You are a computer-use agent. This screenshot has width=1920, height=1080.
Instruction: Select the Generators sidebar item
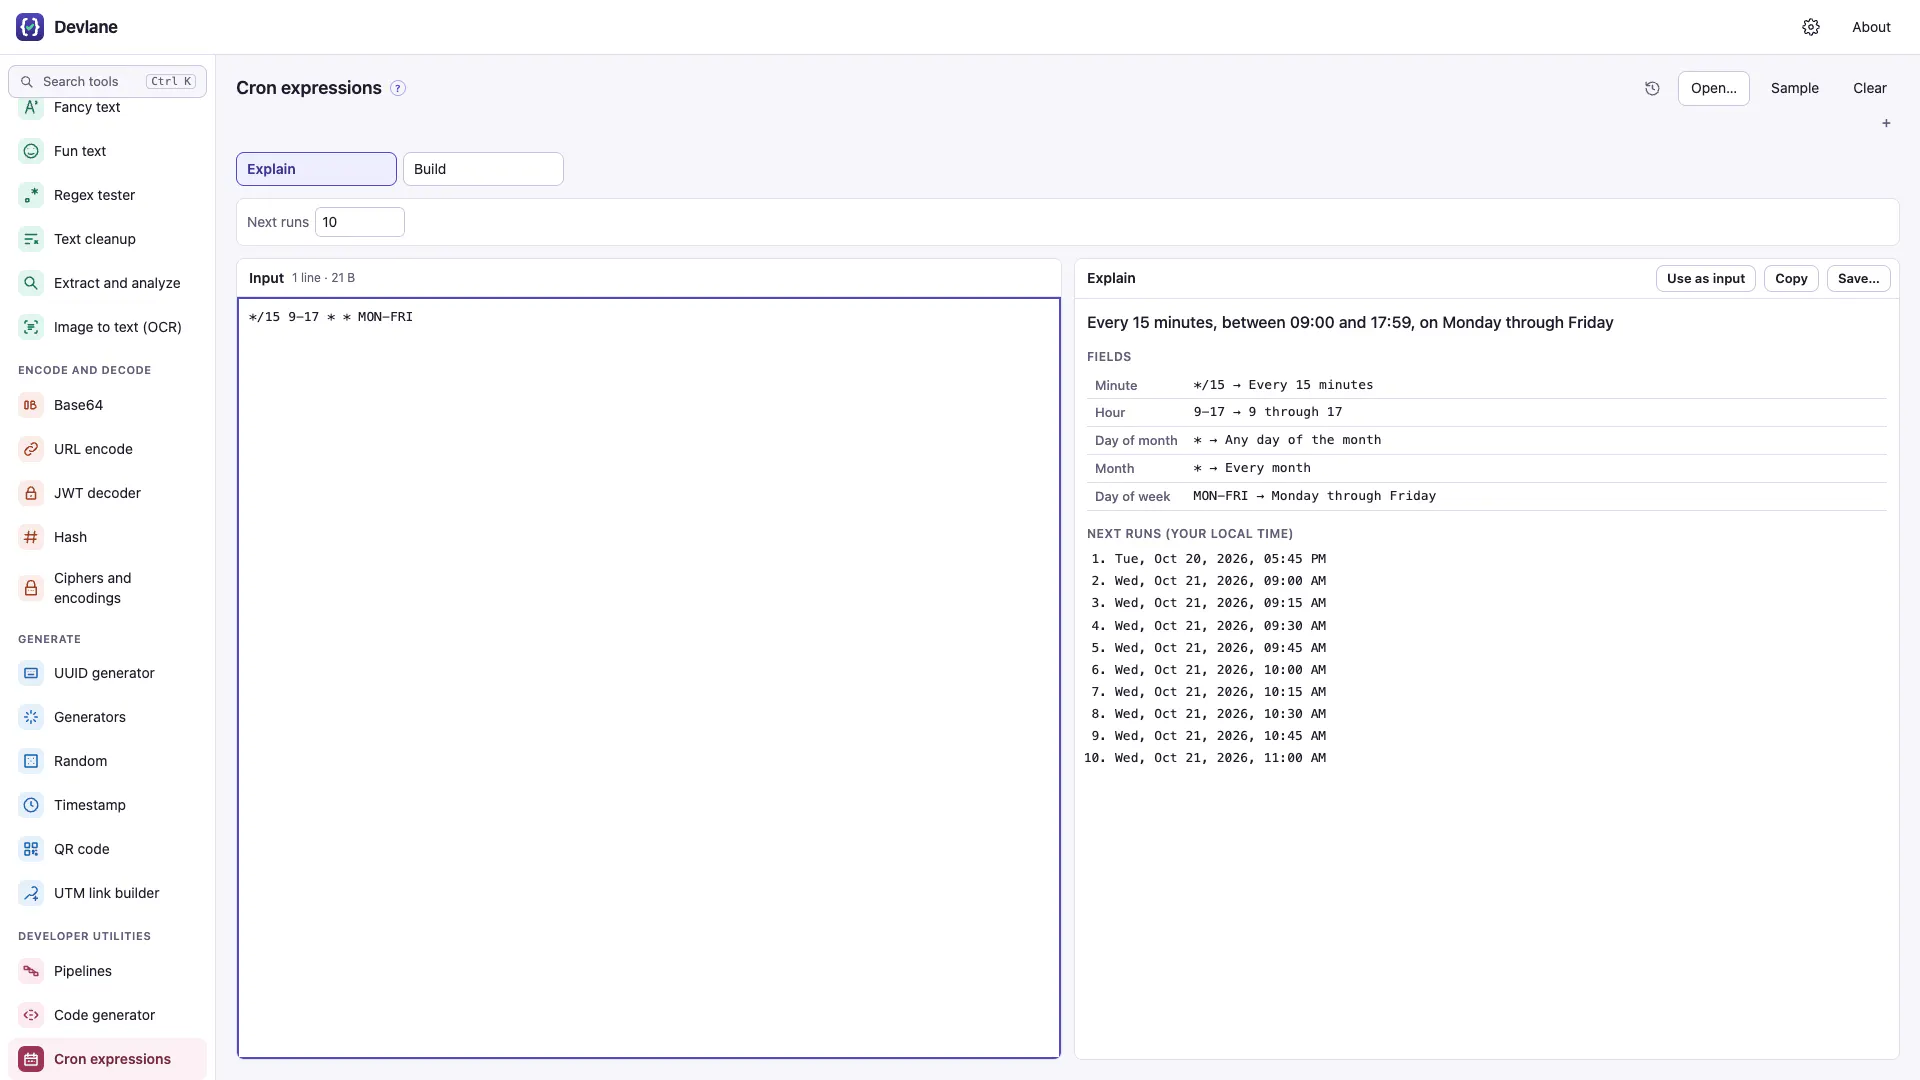pyautogui.click(x=107, y=717)
